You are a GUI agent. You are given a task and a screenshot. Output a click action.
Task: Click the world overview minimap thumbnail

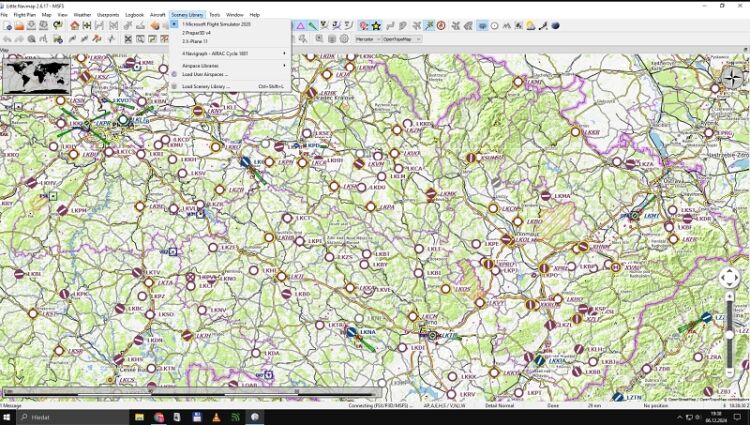pyautogui.click(x=37, y=75)
